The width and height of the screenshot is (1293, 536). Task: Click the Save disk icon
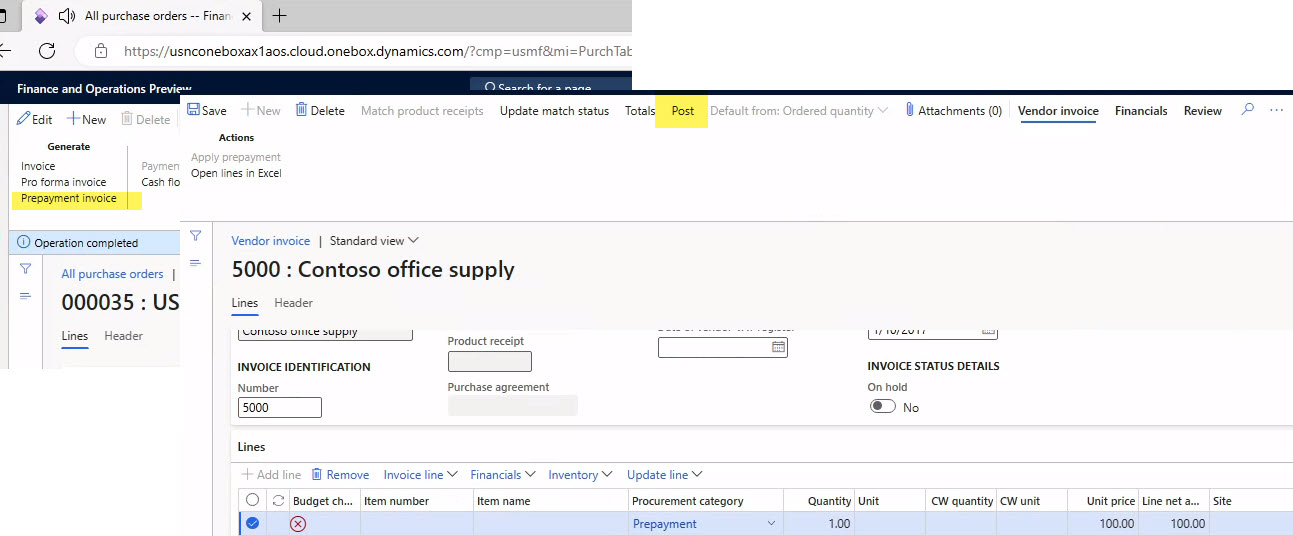[194, 111]
